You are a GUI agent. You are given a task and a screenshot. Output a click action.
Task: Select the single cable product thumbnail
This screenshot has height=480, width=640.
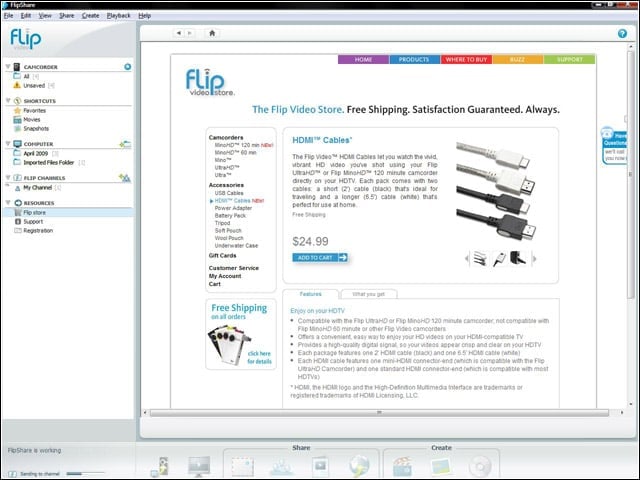[499, 259]
